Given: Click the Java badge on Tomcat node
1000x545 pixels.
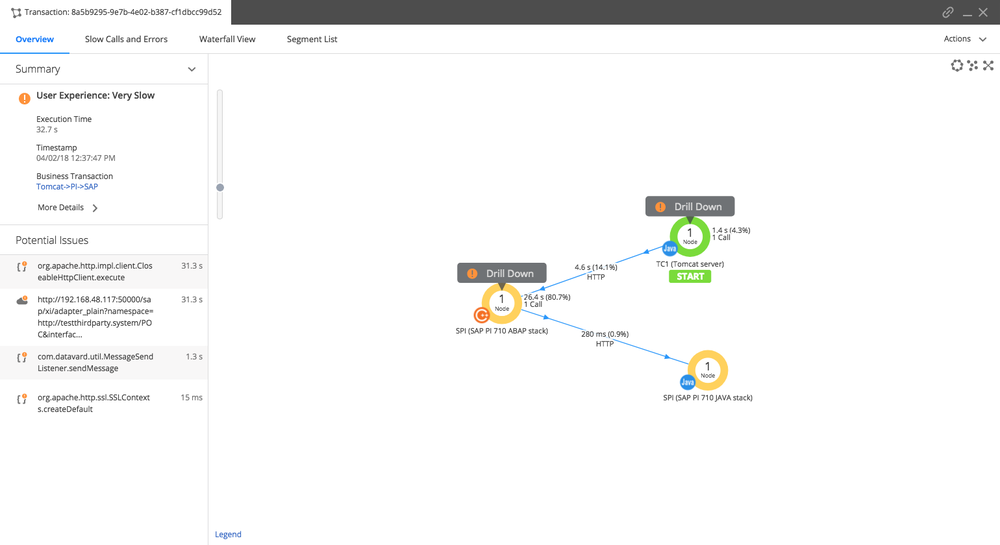Looking at the screenshot, I should 670,249.
